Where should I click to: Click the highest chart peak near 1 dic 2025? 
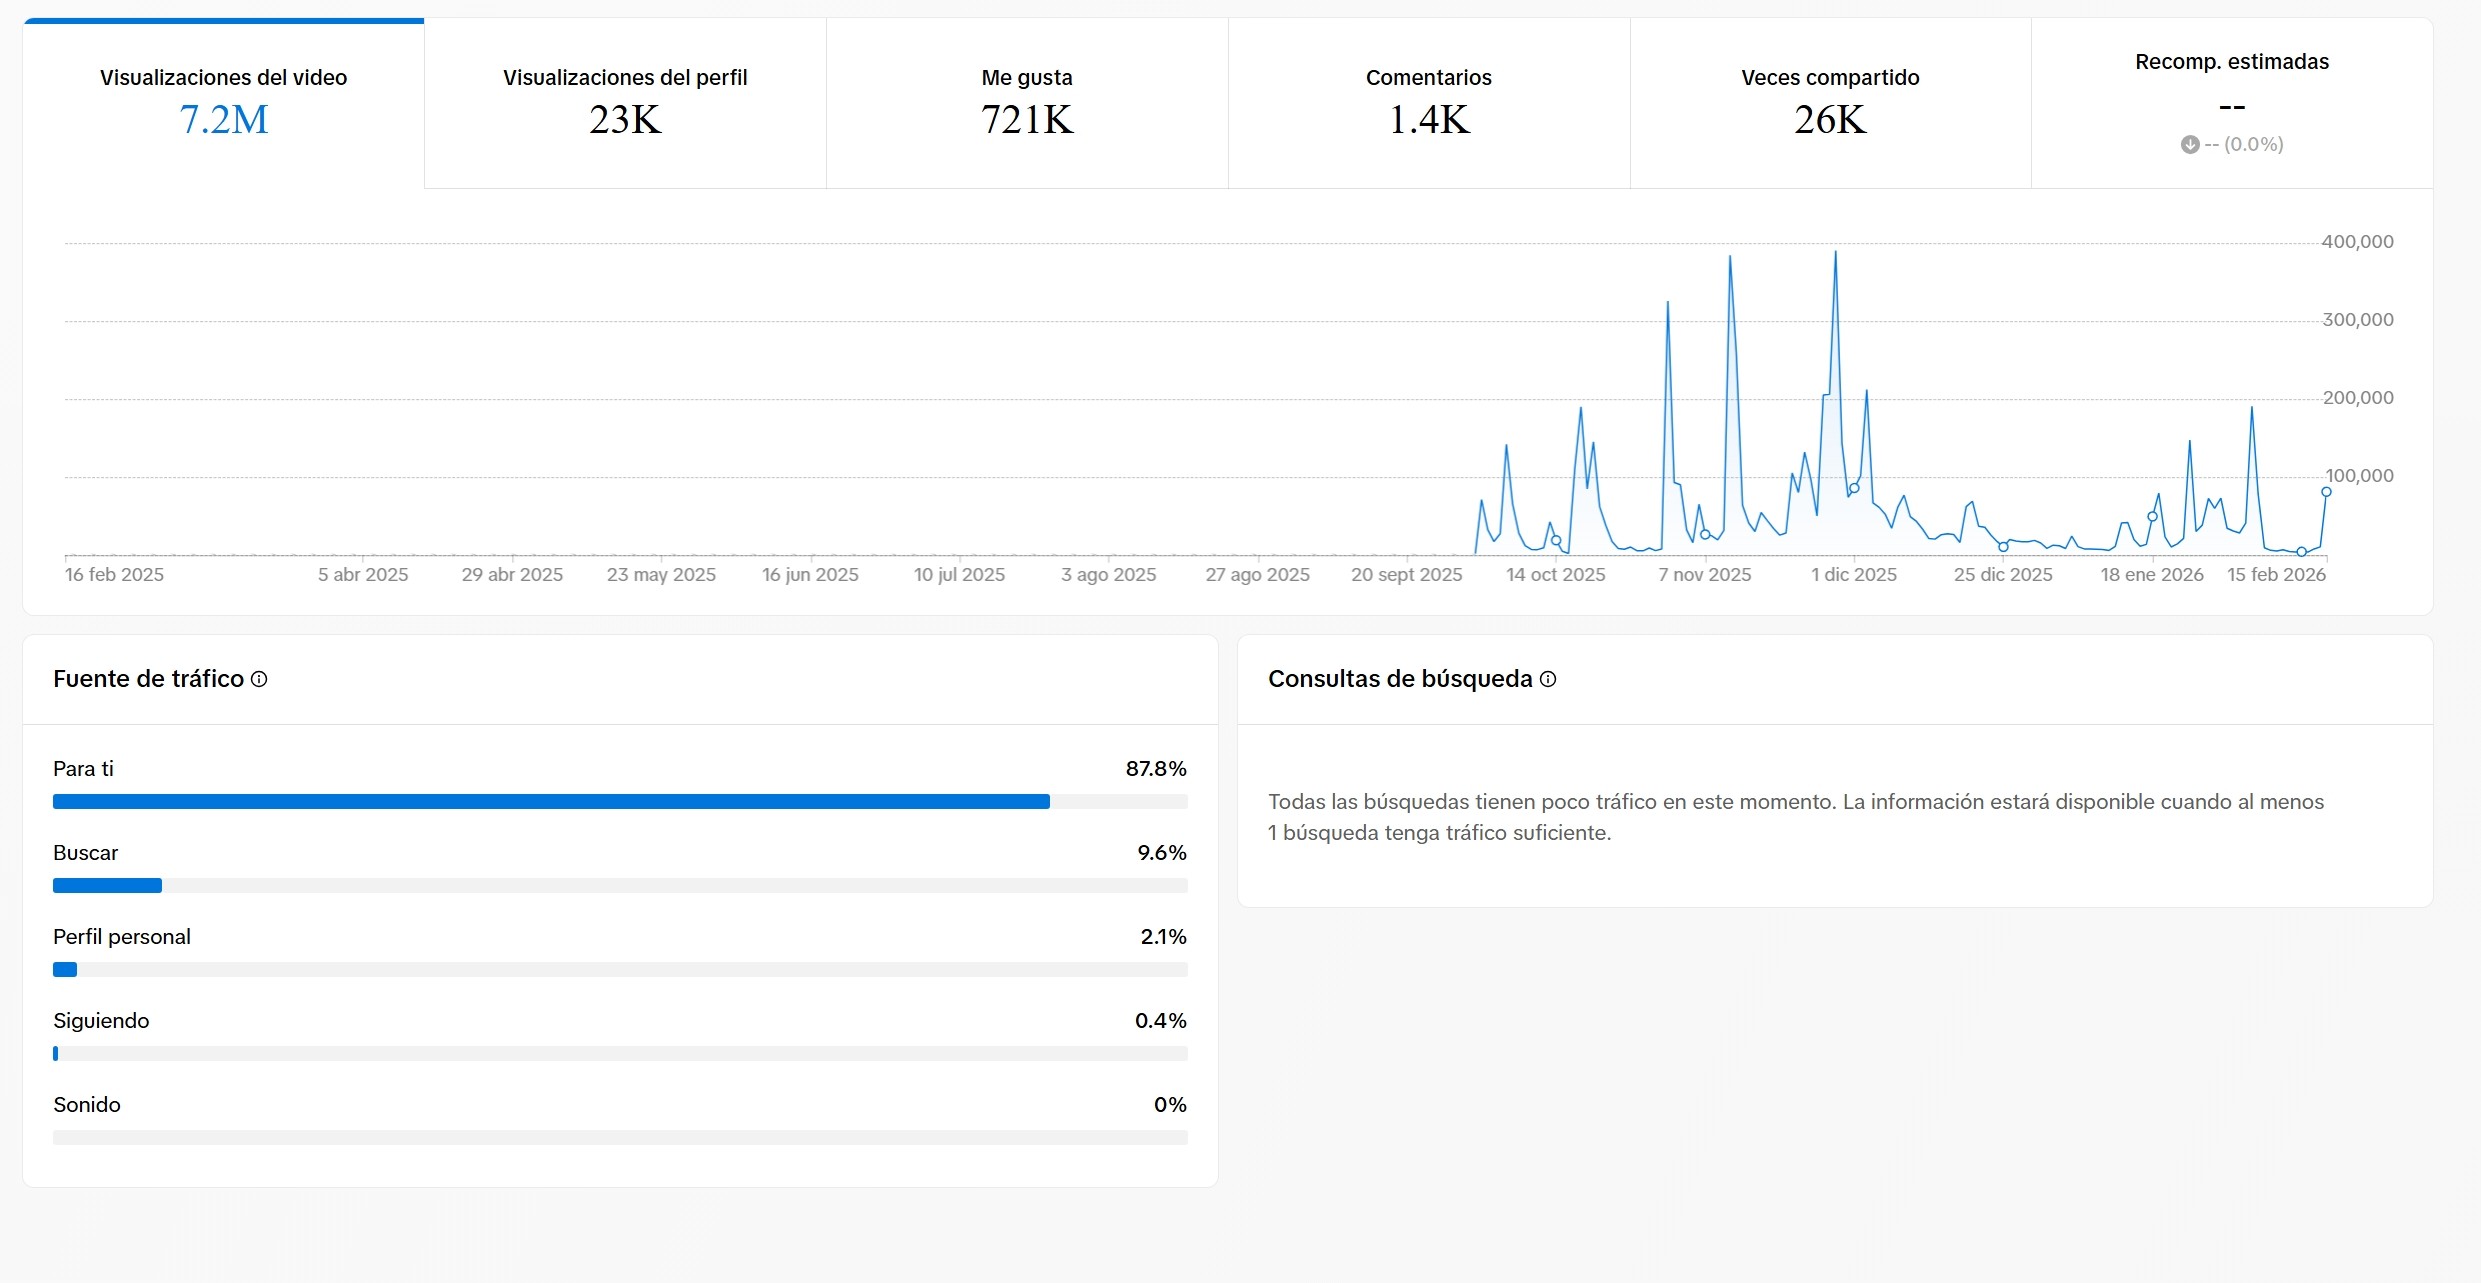(1835, 252)
